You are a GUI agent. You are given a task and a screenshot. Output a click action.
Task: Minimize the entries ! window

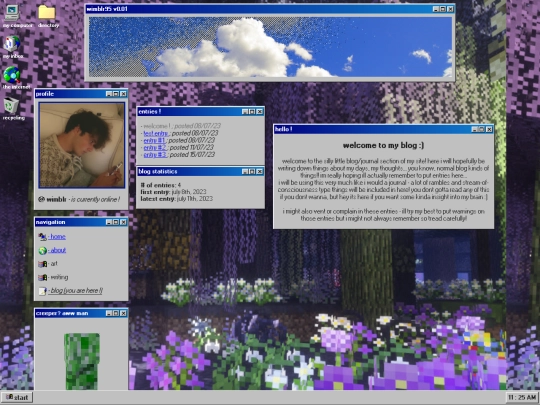tap(245, 112)
